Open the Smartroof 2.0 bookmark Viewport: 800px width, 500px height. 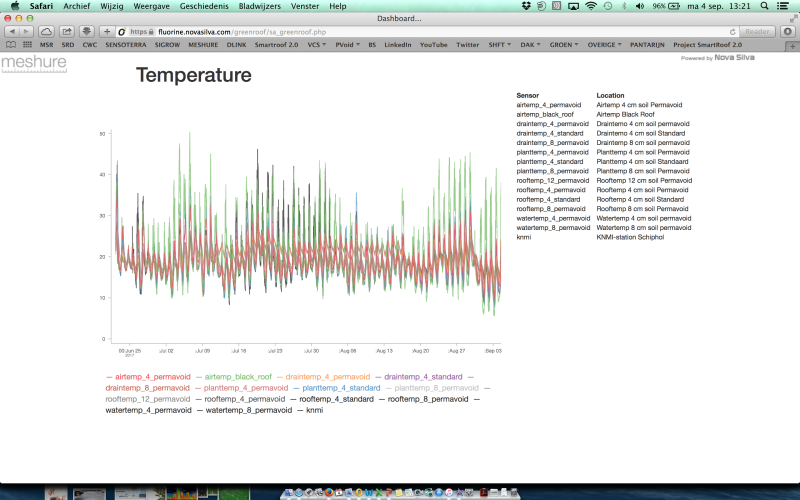tap(277, 45)
